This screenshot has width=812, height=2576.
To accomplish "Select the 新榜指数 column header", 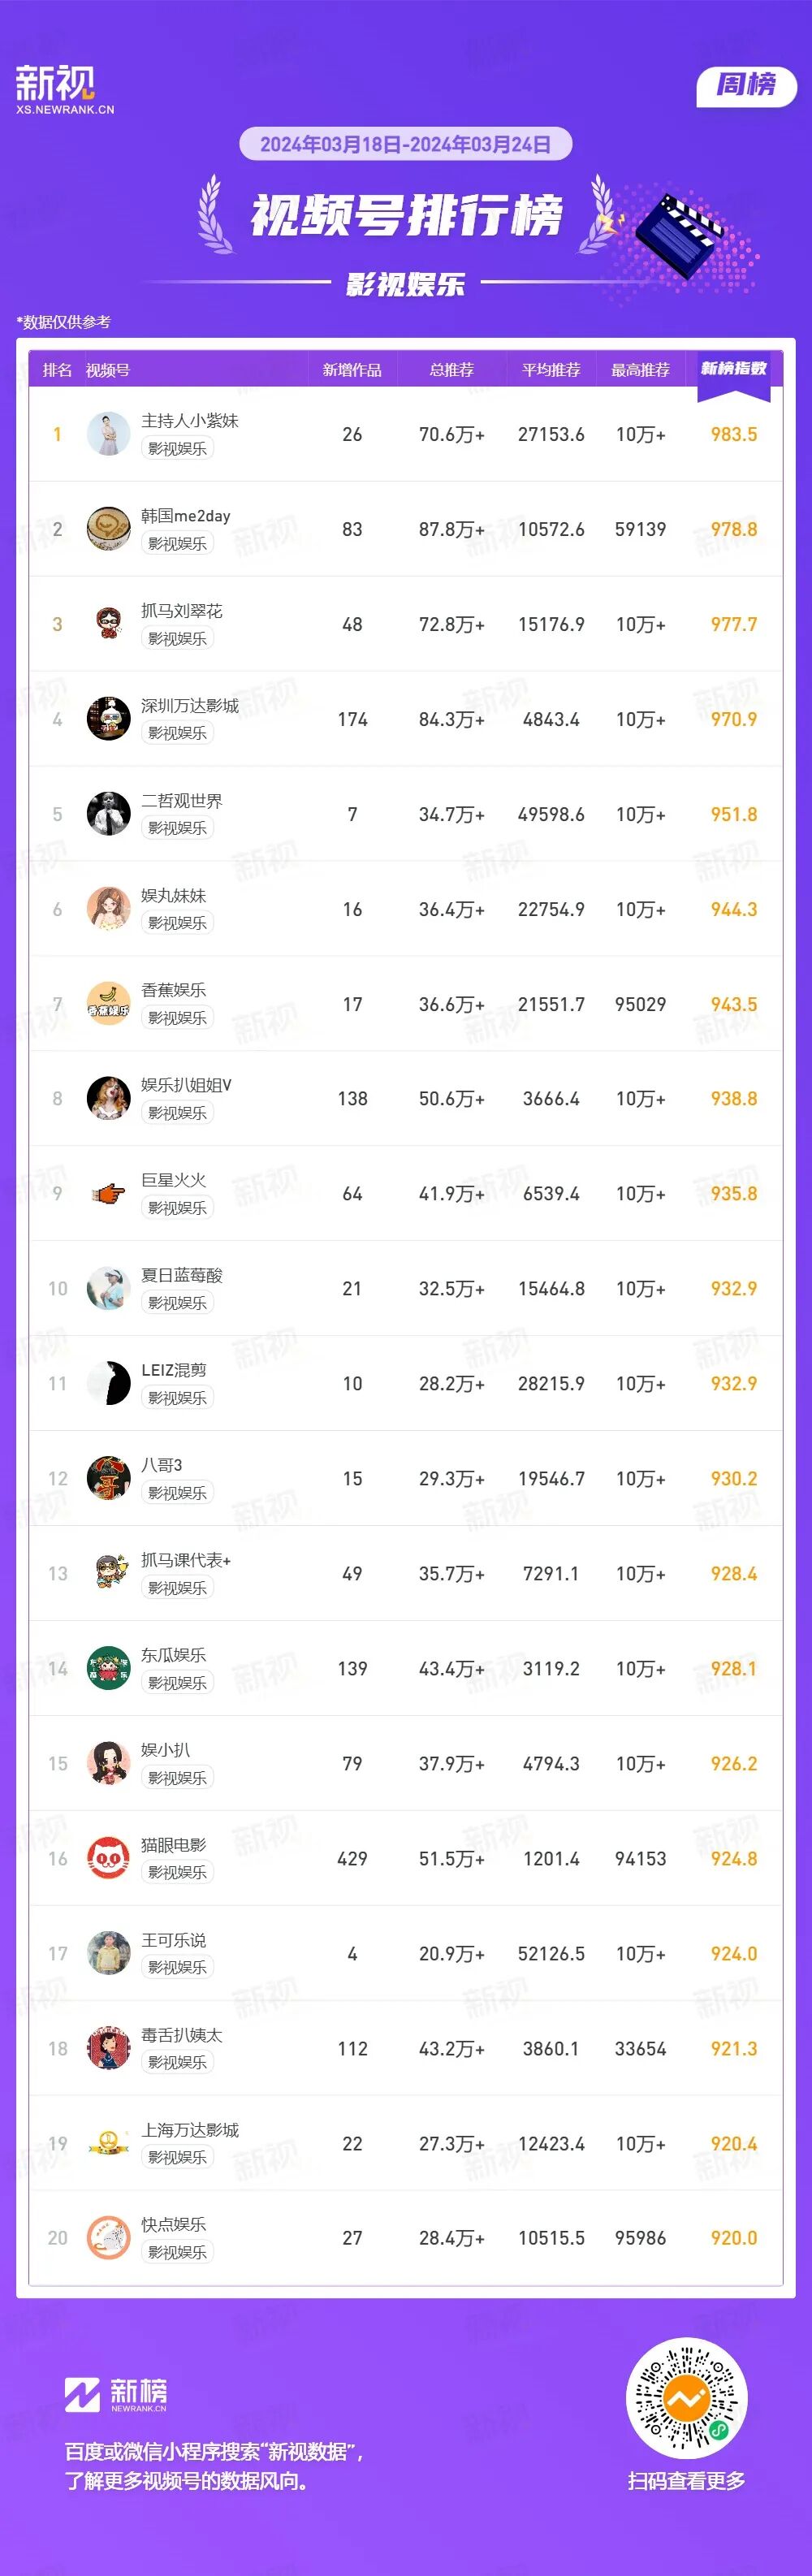I will [733, 369].
